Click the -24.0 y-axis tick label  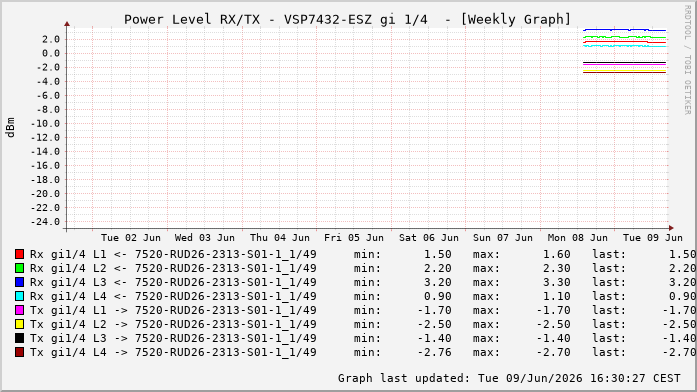tap(45, 222)
